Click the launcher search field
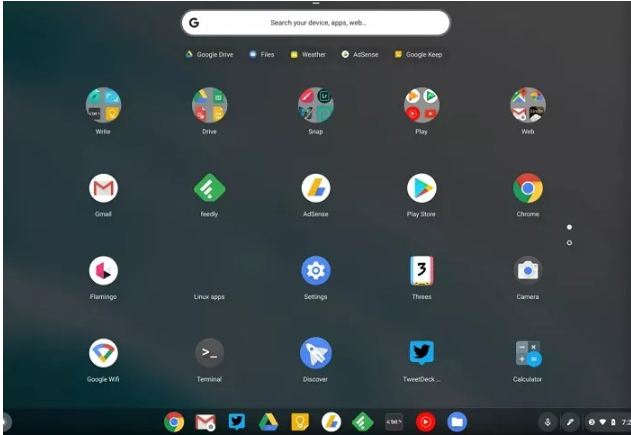 (x=316, y=23)
